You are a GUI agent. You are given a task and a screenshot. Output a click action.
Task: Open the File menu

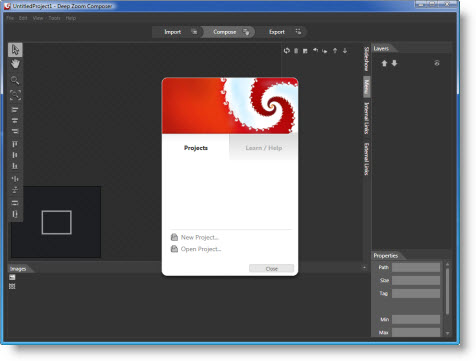click(10, 18)
